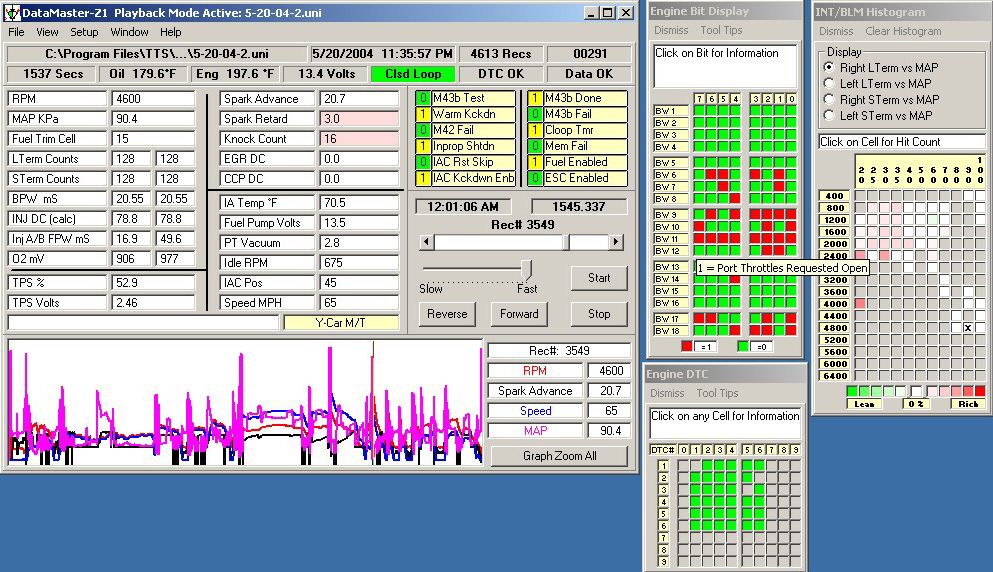Click the Warm Kckdn flag indicator
Viewport: 993px width, 572px height.
click(x=465, y=114)
